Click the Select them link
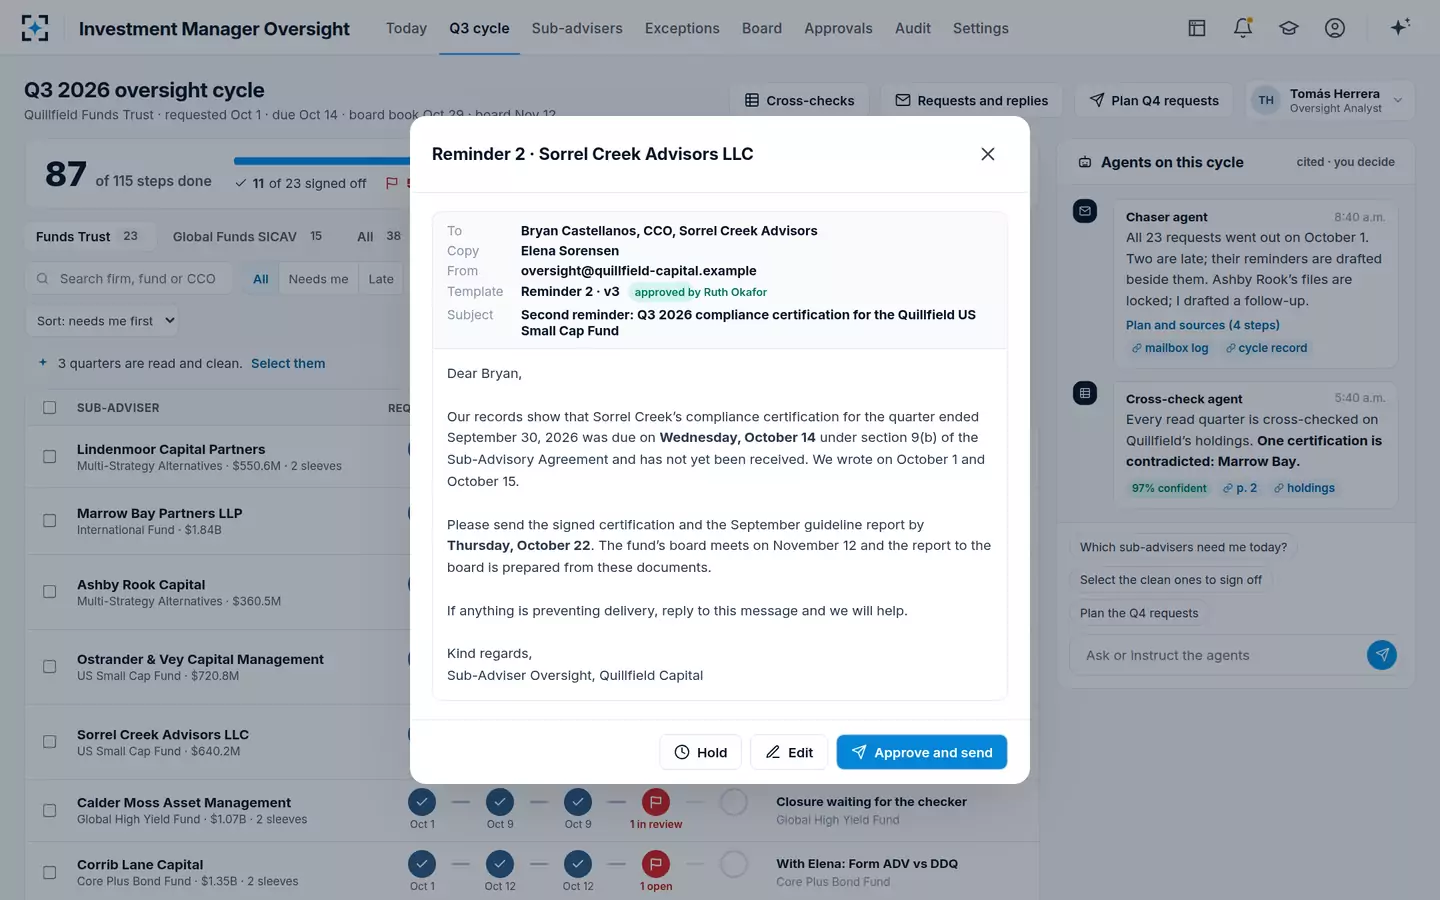The image size is (1440, 900). pos(288,363)
